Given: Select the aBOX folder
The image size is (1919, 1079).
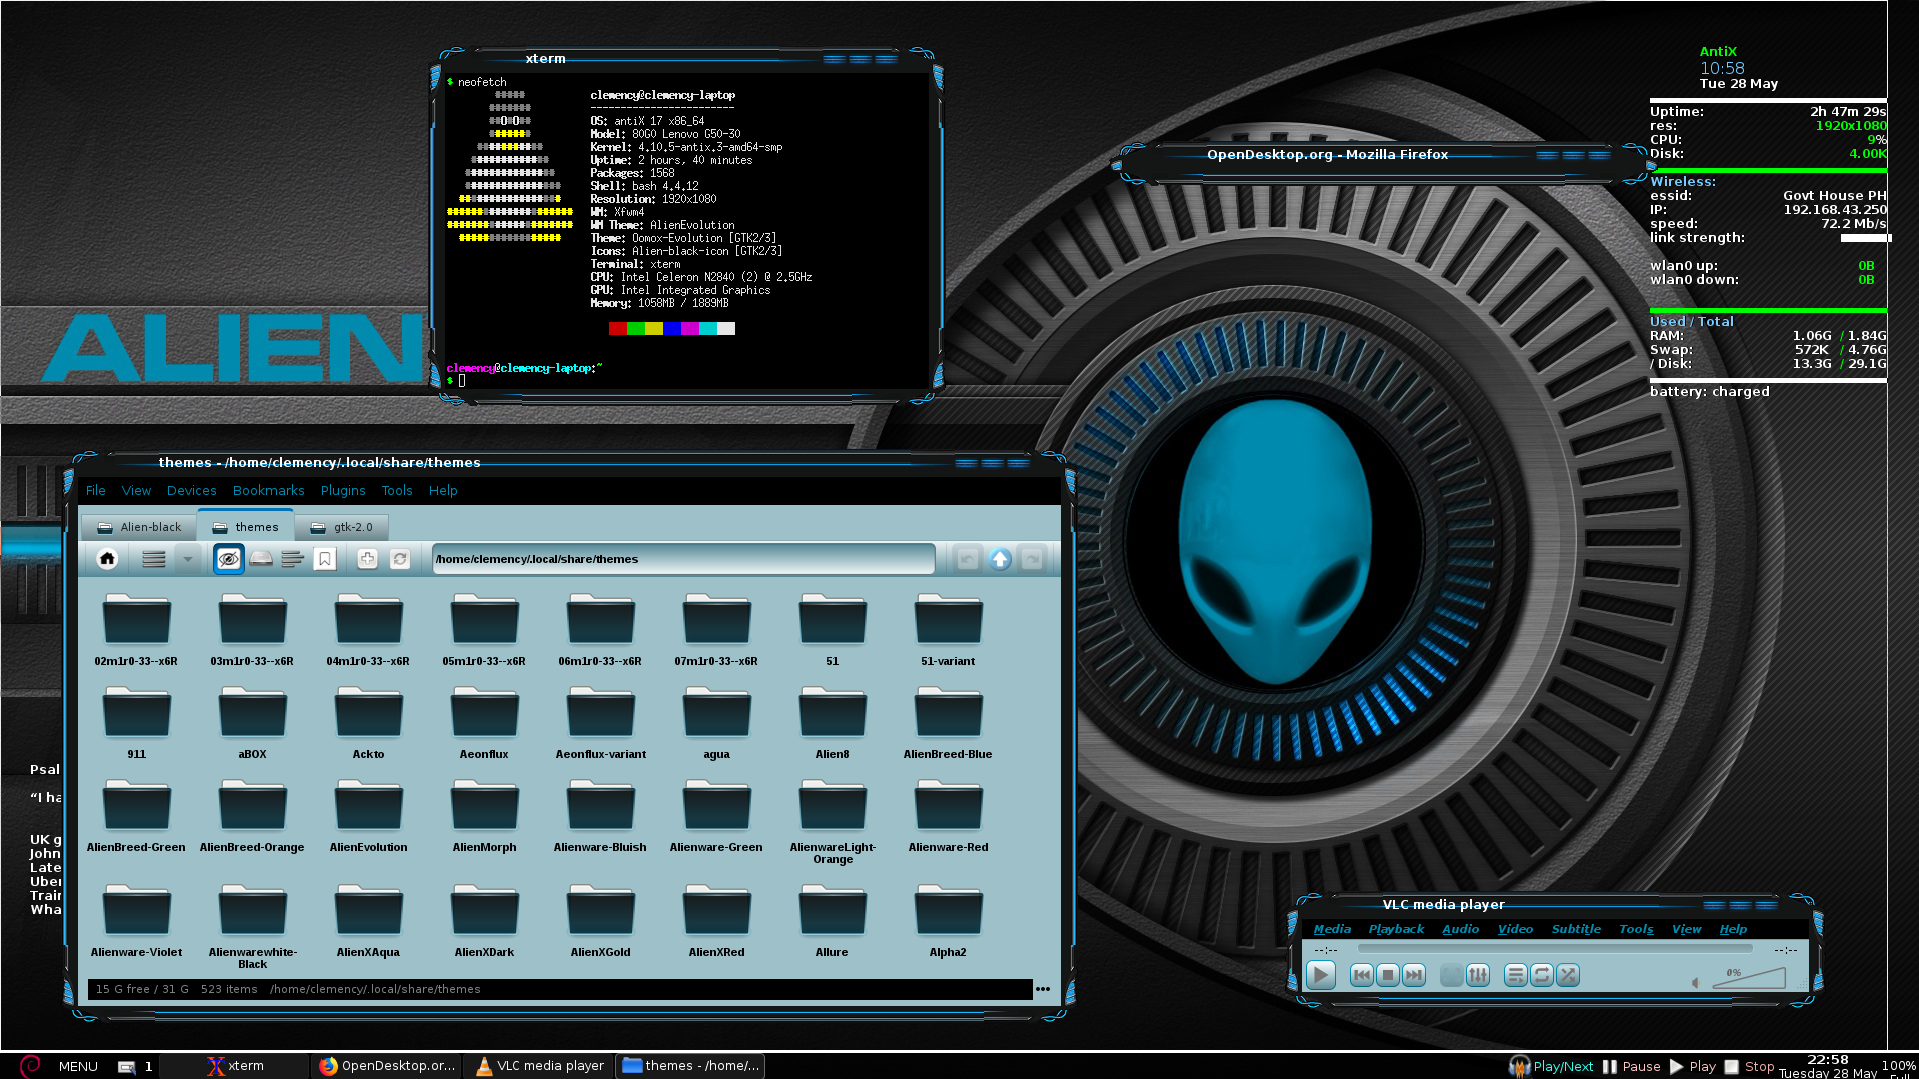Looking at the screenshot, I should tap(252, 722).
